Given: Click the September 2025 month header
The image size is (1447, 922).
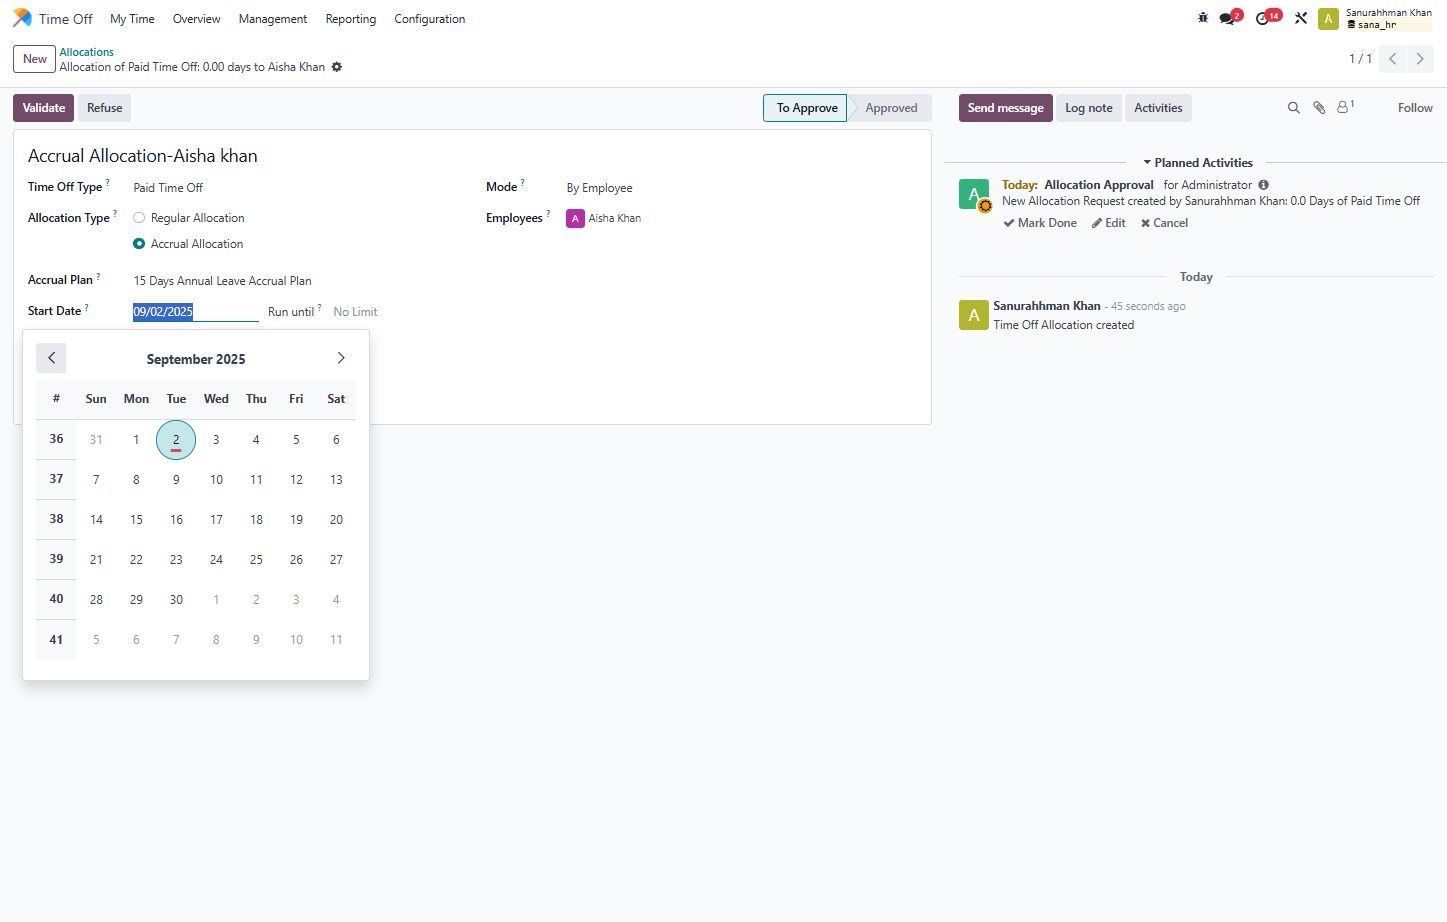Looking at the screenshot, I should tap(196, 359).
